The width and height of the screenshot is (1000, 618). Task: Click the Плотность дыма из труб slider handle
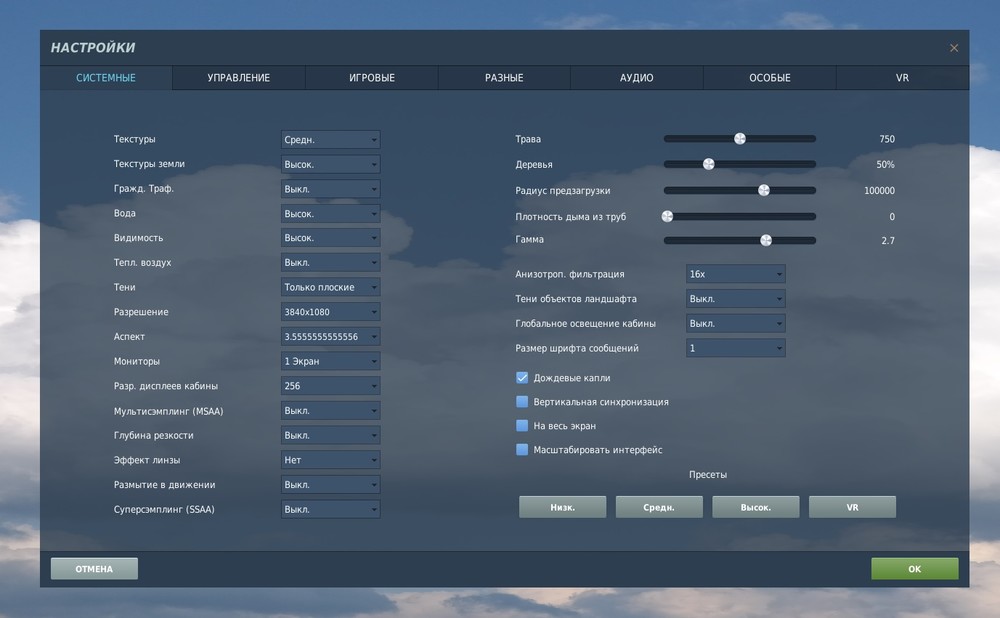pyautogui.click(x=667, y=216)
